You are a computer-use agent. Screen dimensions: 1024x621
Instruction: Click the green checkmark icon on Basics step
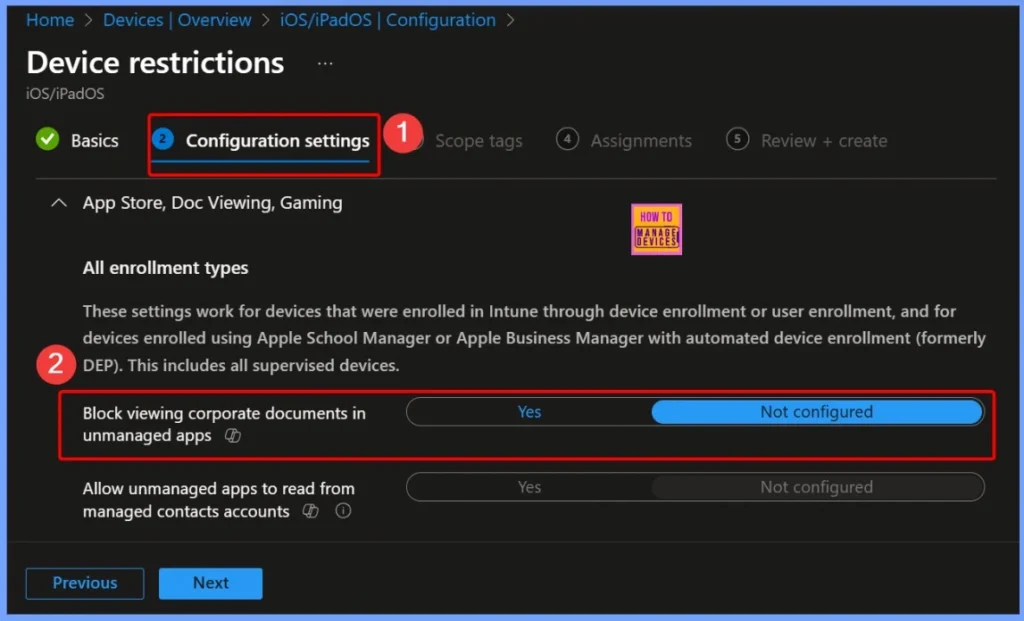tap(46, 140)
